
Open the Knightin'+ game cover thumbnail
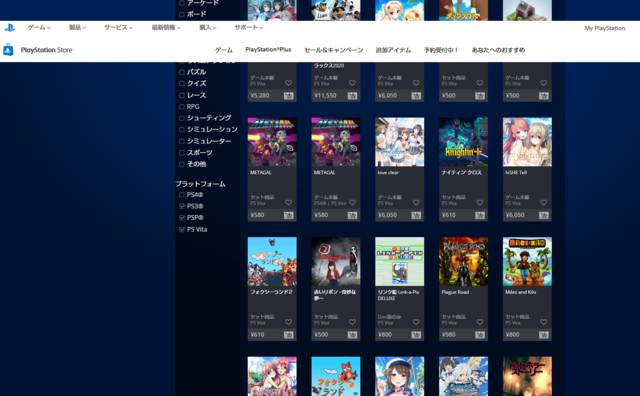(x=463, y=142)
